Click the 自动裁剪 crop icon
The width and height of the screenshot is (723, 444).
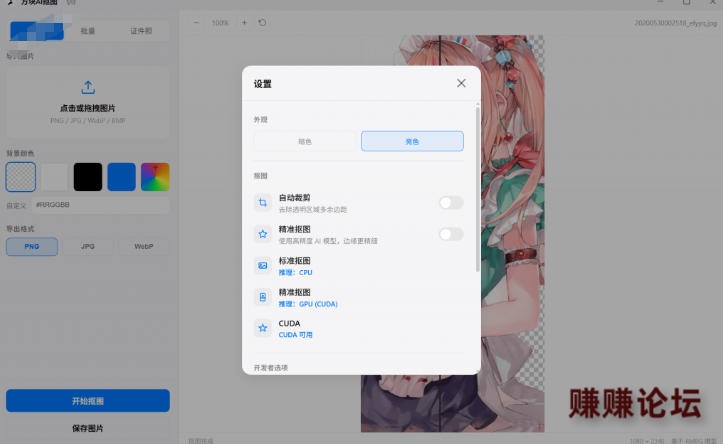coord(263,203)
